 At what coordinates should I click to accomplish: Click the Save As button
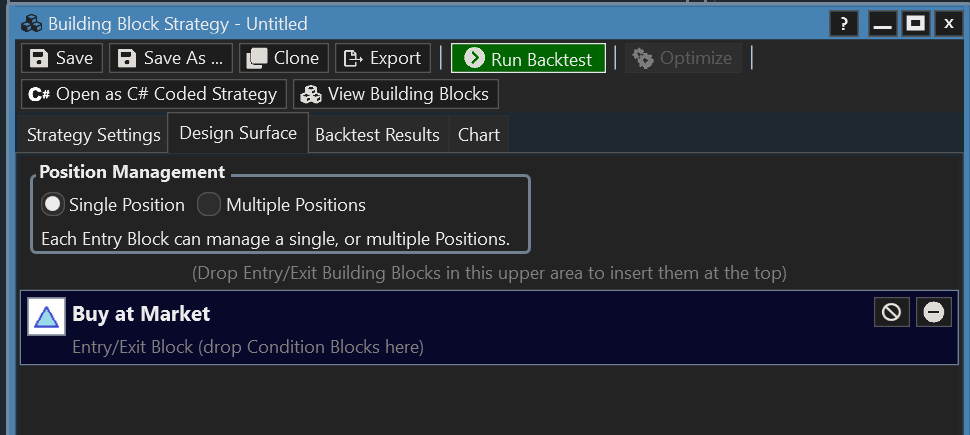coord(171,58)
